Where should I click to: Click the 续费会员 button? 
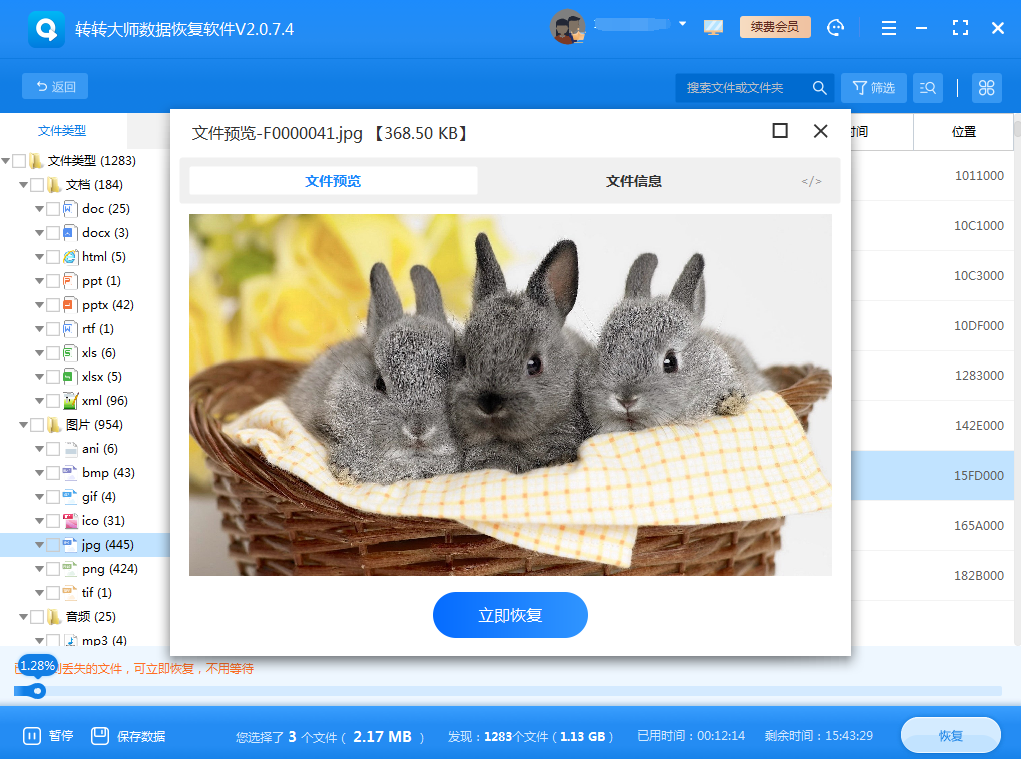click(775, 27)
